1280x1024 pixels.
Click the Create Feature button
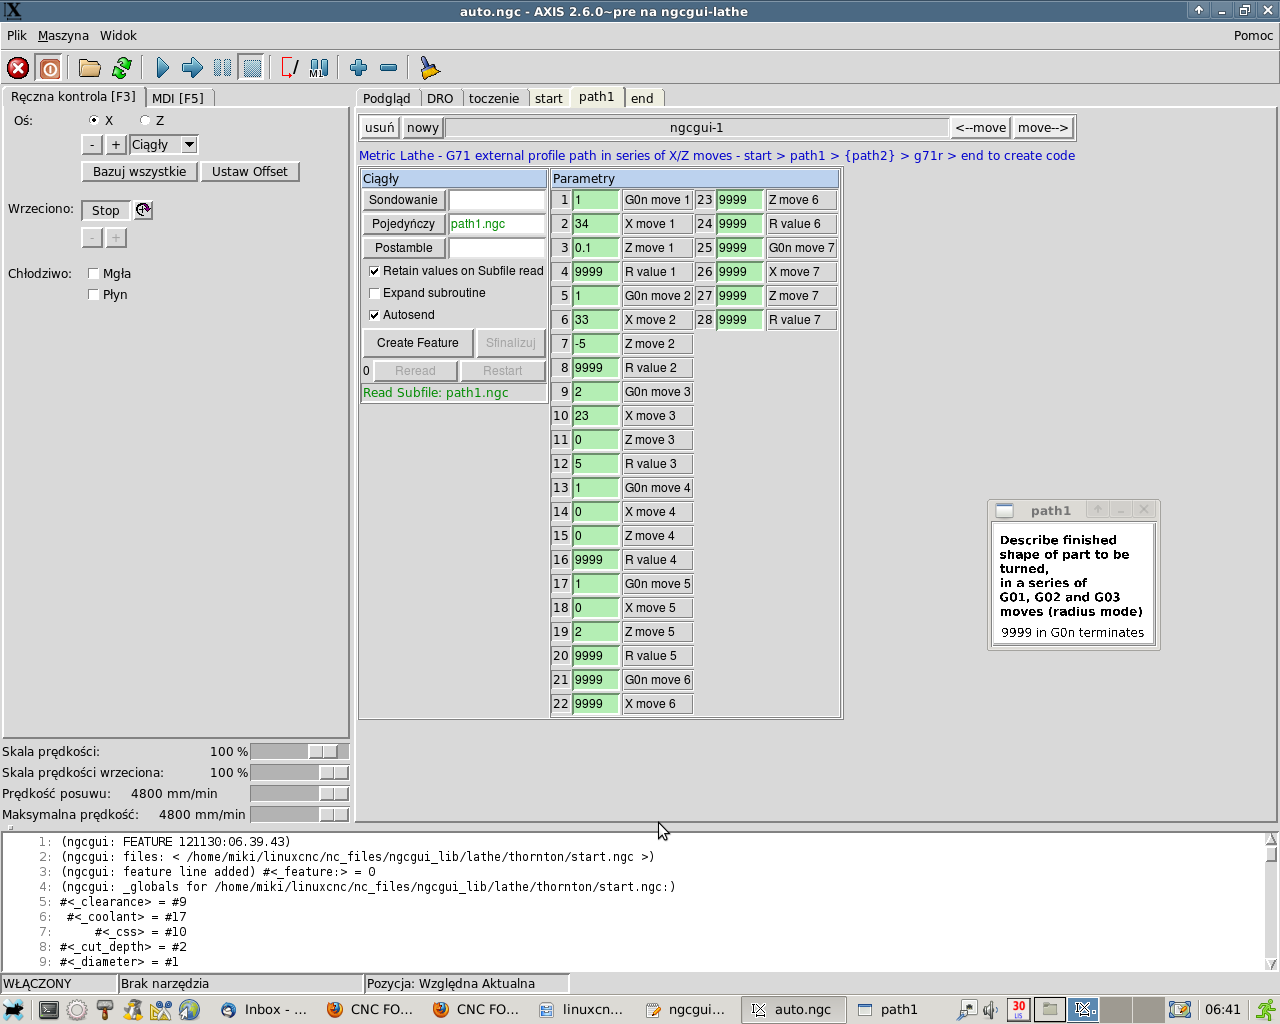coord(418,343)
